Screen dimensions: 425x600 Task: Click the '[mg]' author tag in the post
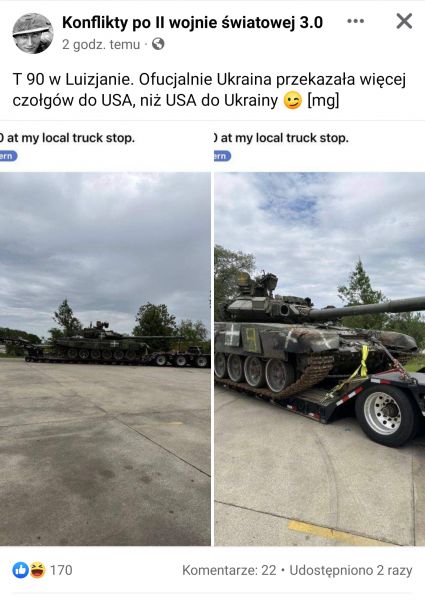point(323,101)
